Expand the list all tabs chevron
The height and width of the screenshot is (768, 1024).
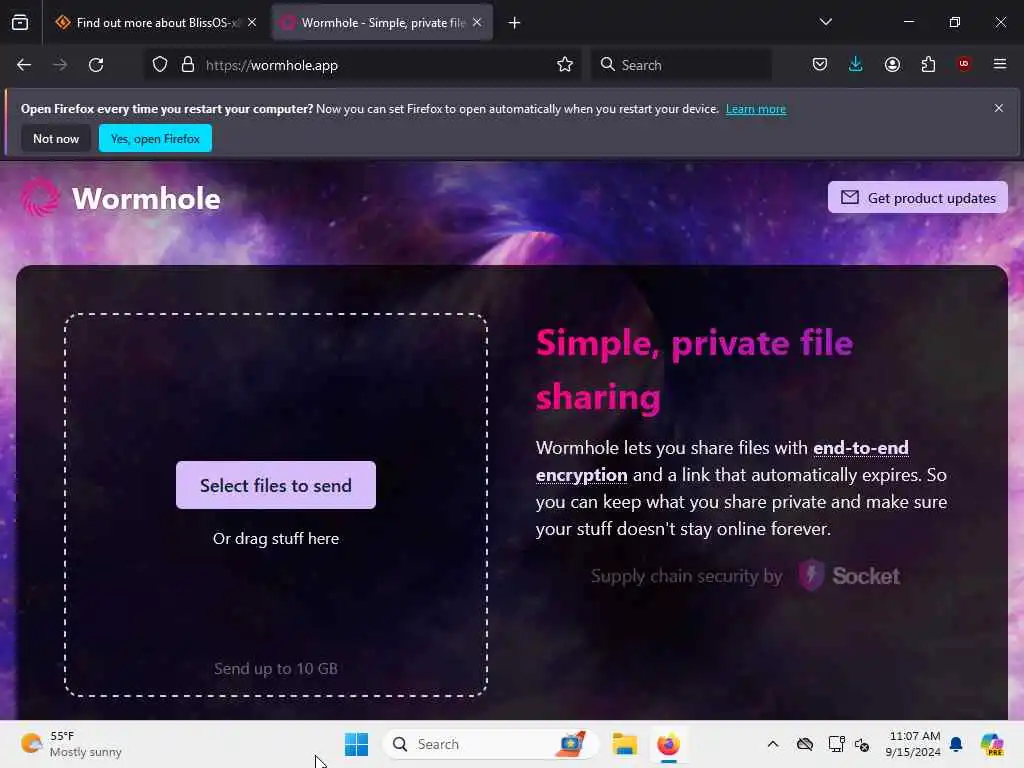(x=825, y=22)
